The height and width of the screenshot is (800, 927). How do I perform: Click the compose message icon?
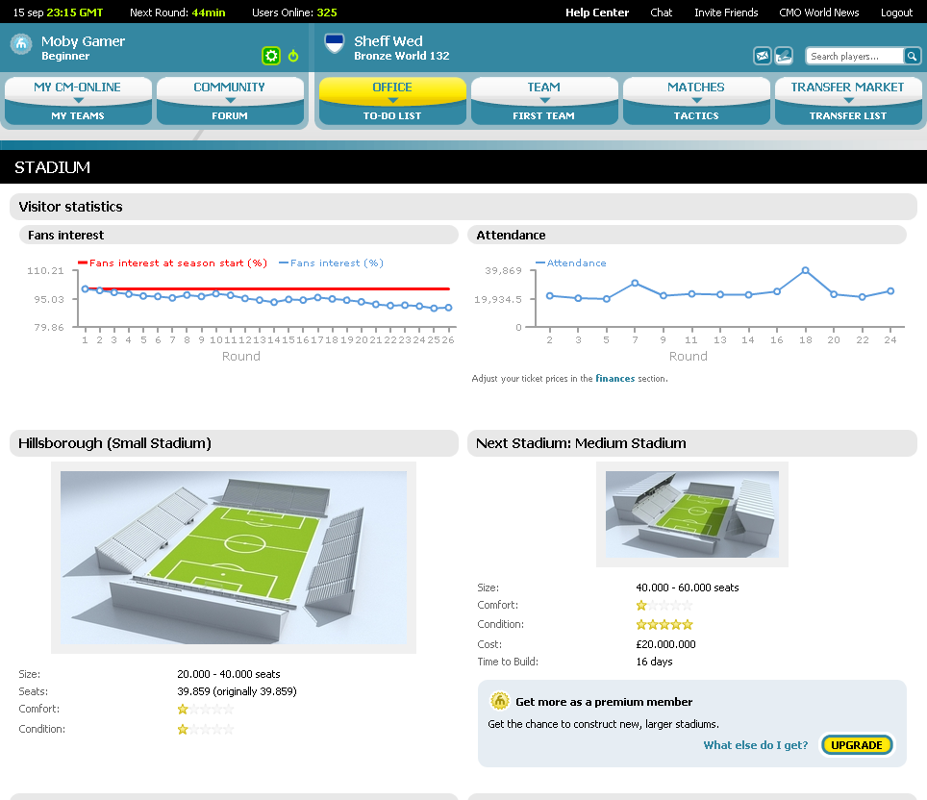click(x=783, y=55)
